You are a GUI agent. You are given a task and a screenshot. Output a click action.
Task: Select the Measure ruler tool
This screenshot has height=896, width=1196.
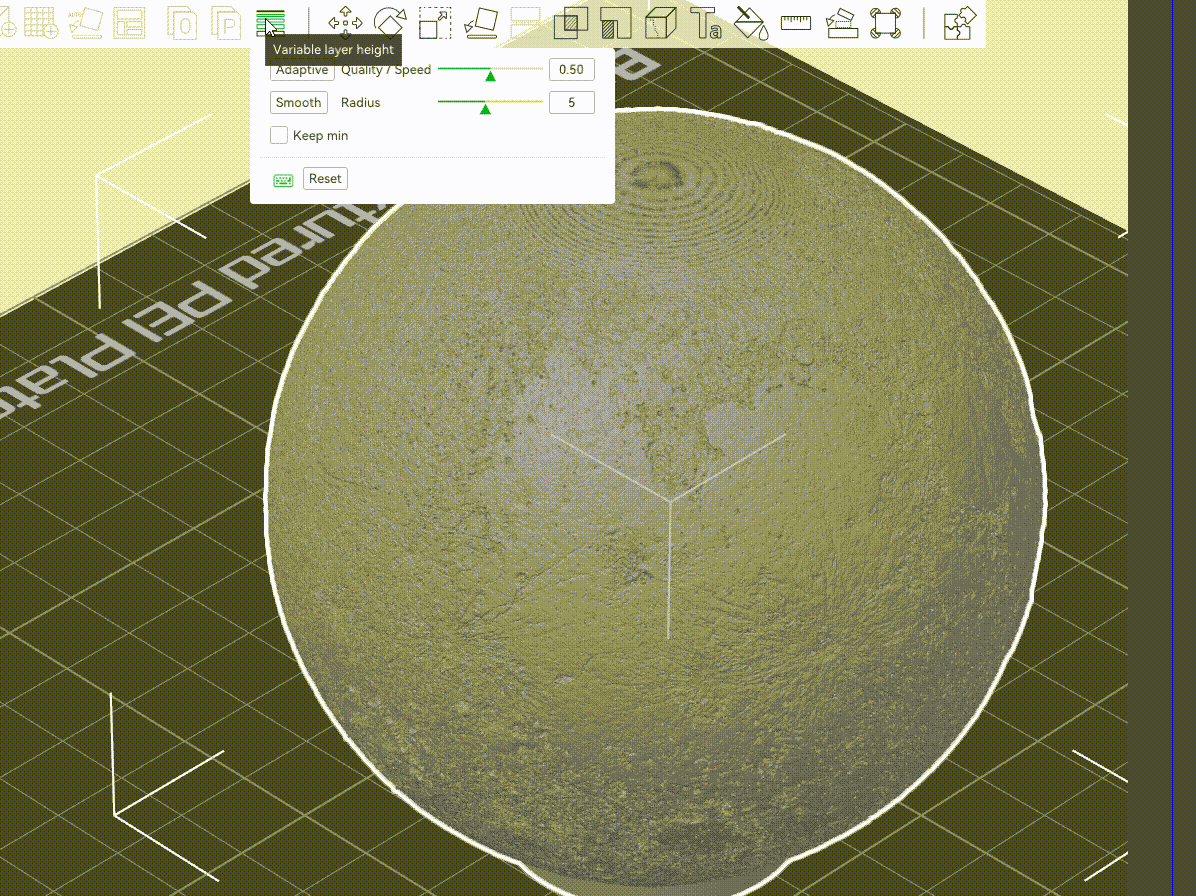(796, 23)
